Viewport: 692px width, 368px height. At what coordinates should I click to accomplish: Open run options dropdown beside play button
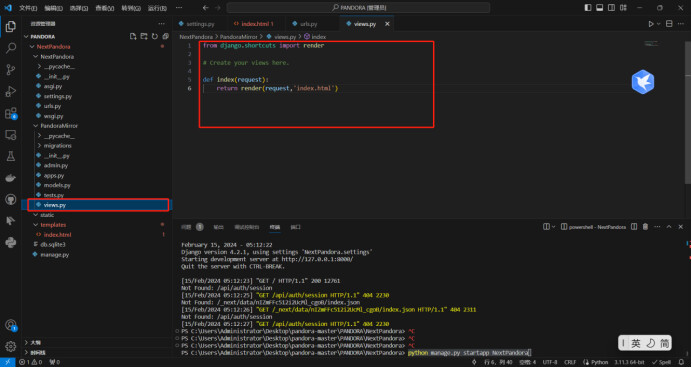pyautogui.click(x=658, y=24)
